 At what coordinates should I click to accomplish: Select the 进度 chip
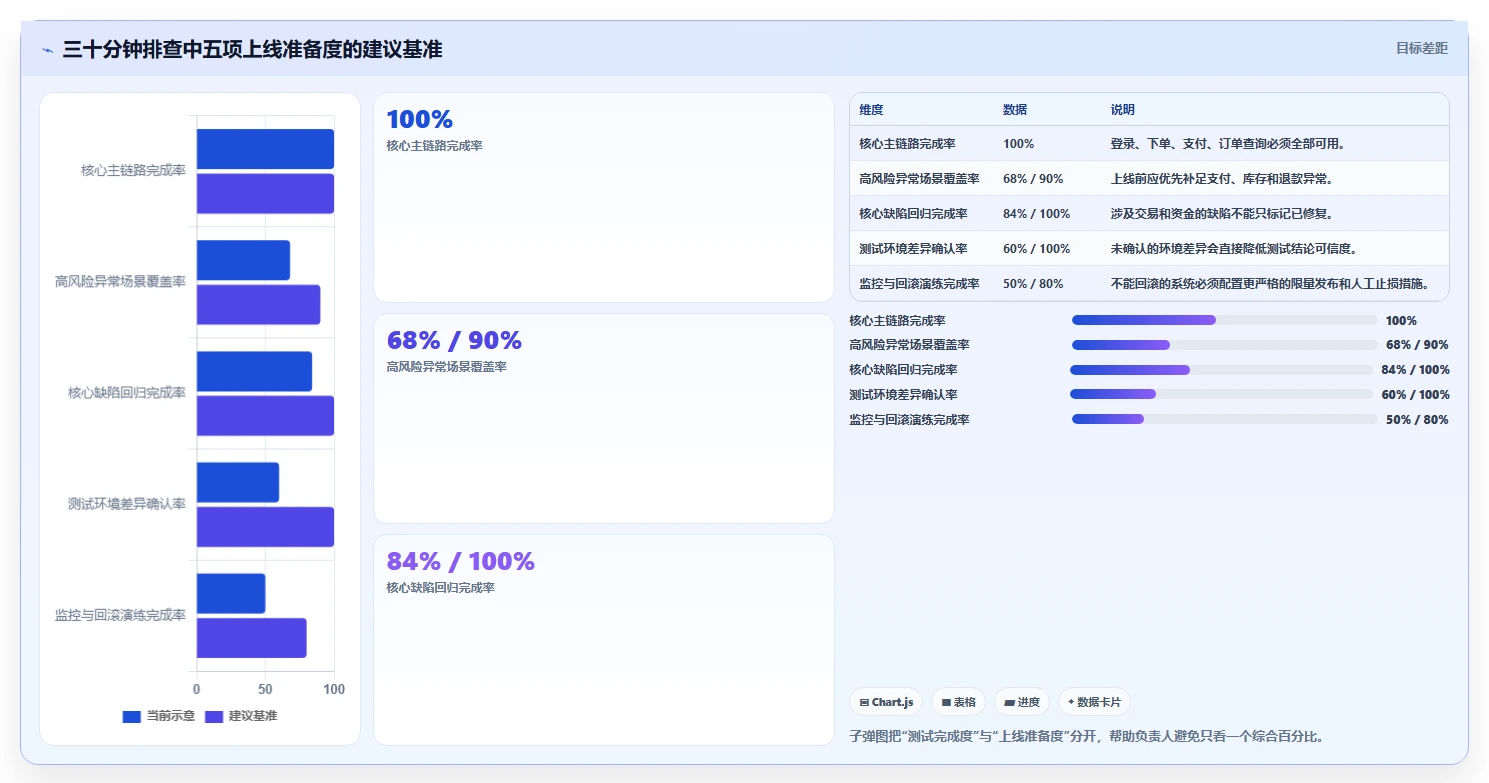1022,702
